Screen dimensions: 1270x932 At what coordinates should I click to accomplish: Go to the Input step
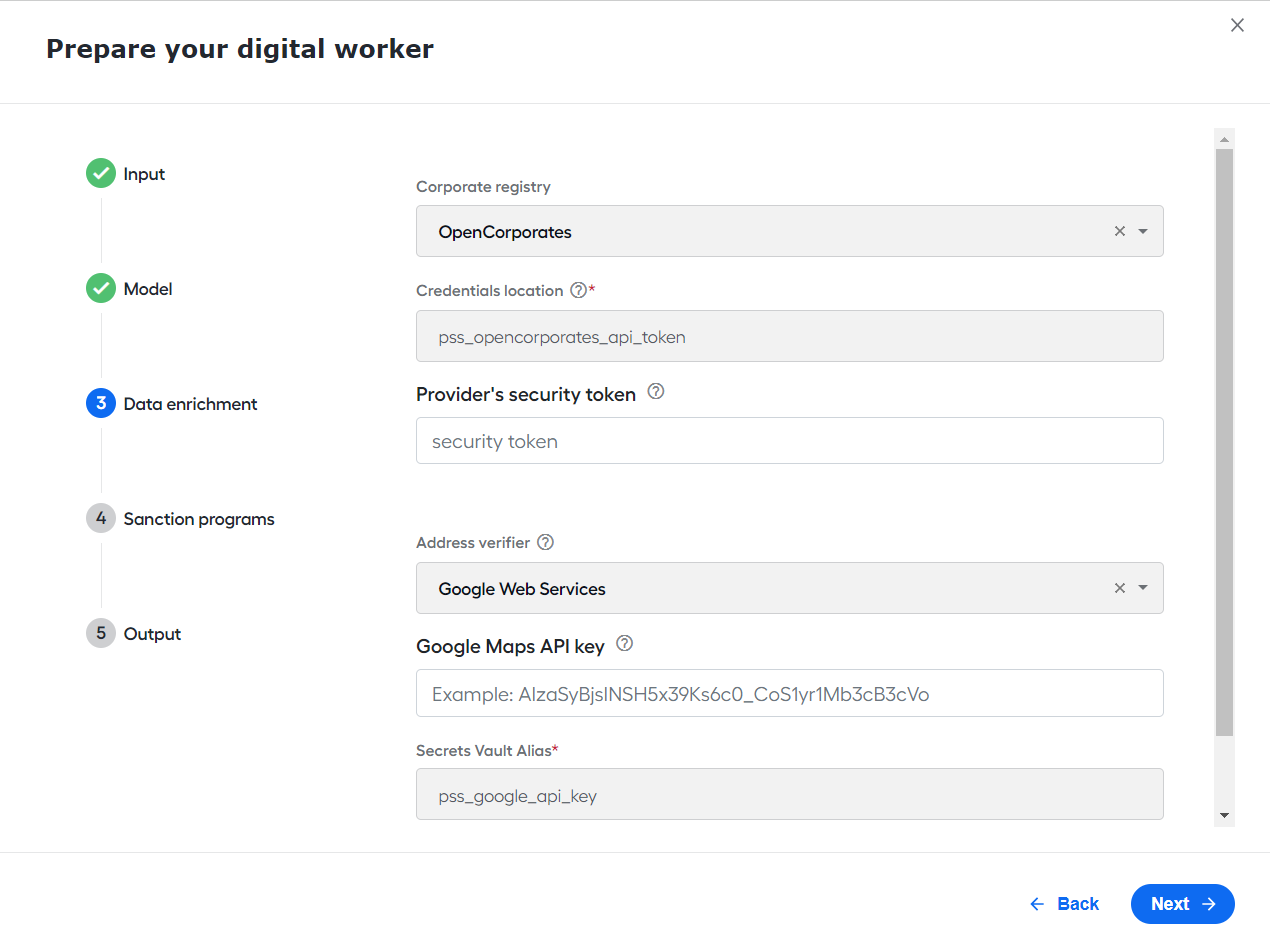coord(144,174)
